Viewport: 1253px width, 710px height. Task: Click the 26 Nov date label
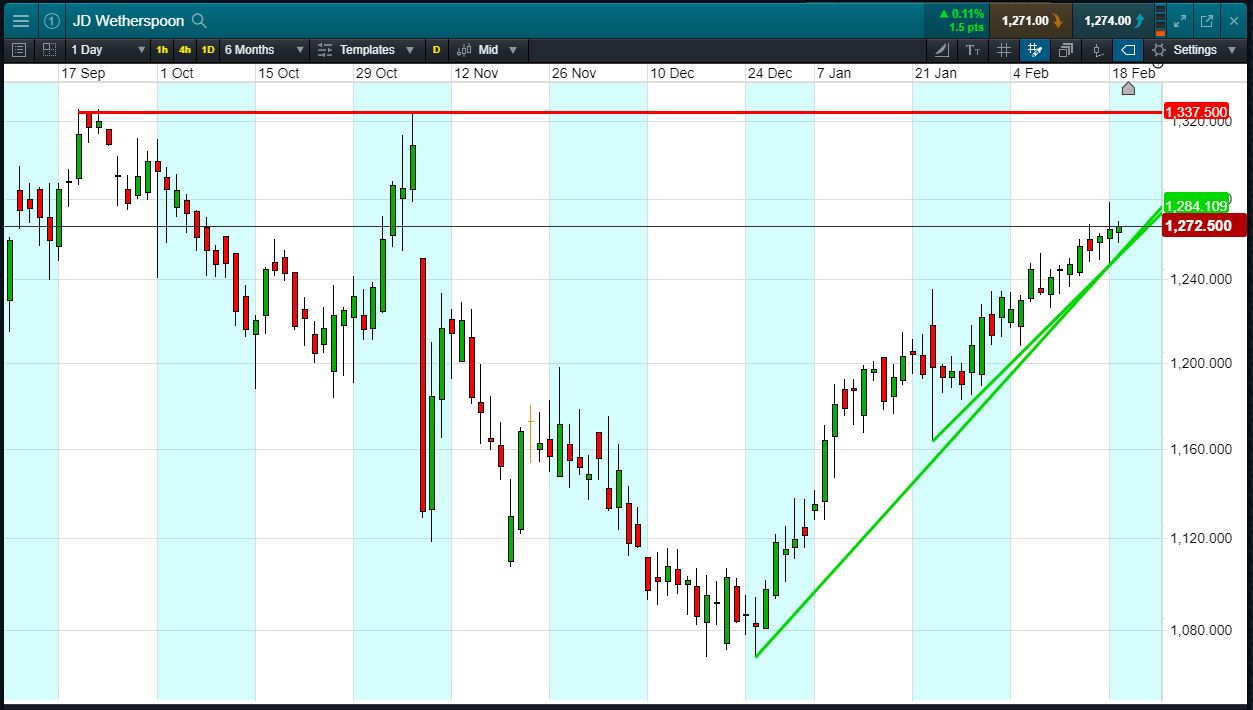tap(574, 73)
